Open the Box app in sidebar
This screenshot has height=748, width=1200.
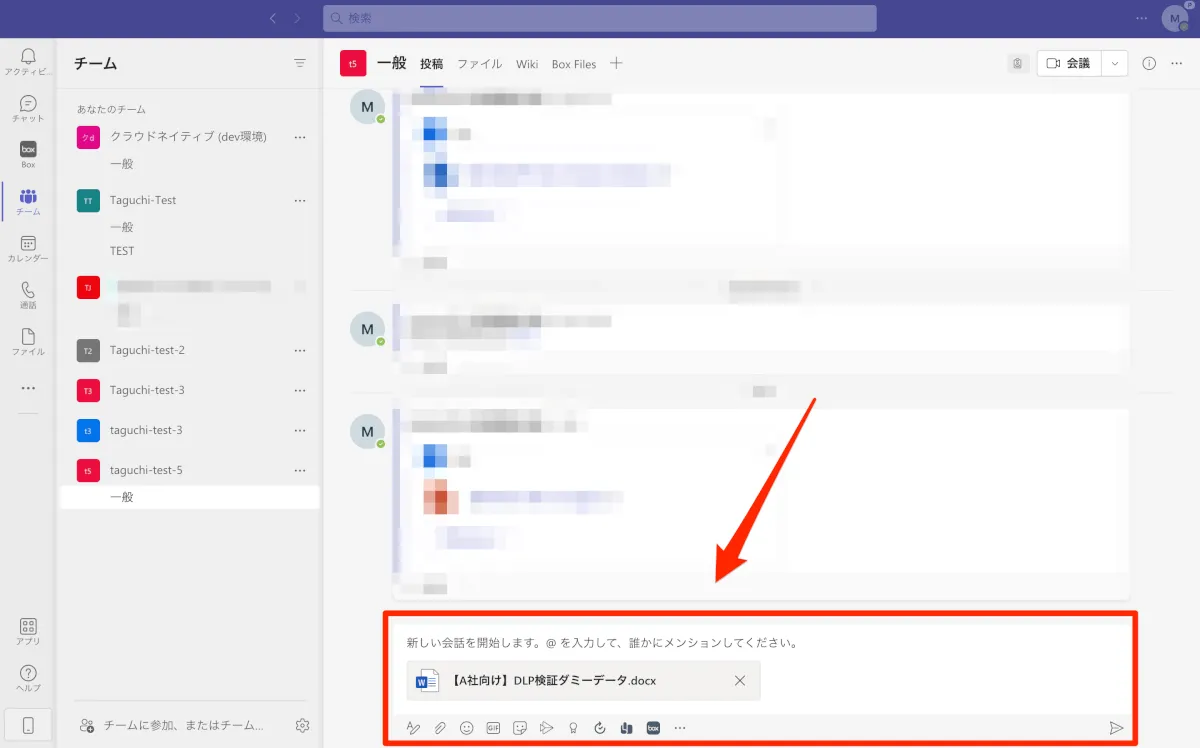pyautogui.click(x=28, y=154)
